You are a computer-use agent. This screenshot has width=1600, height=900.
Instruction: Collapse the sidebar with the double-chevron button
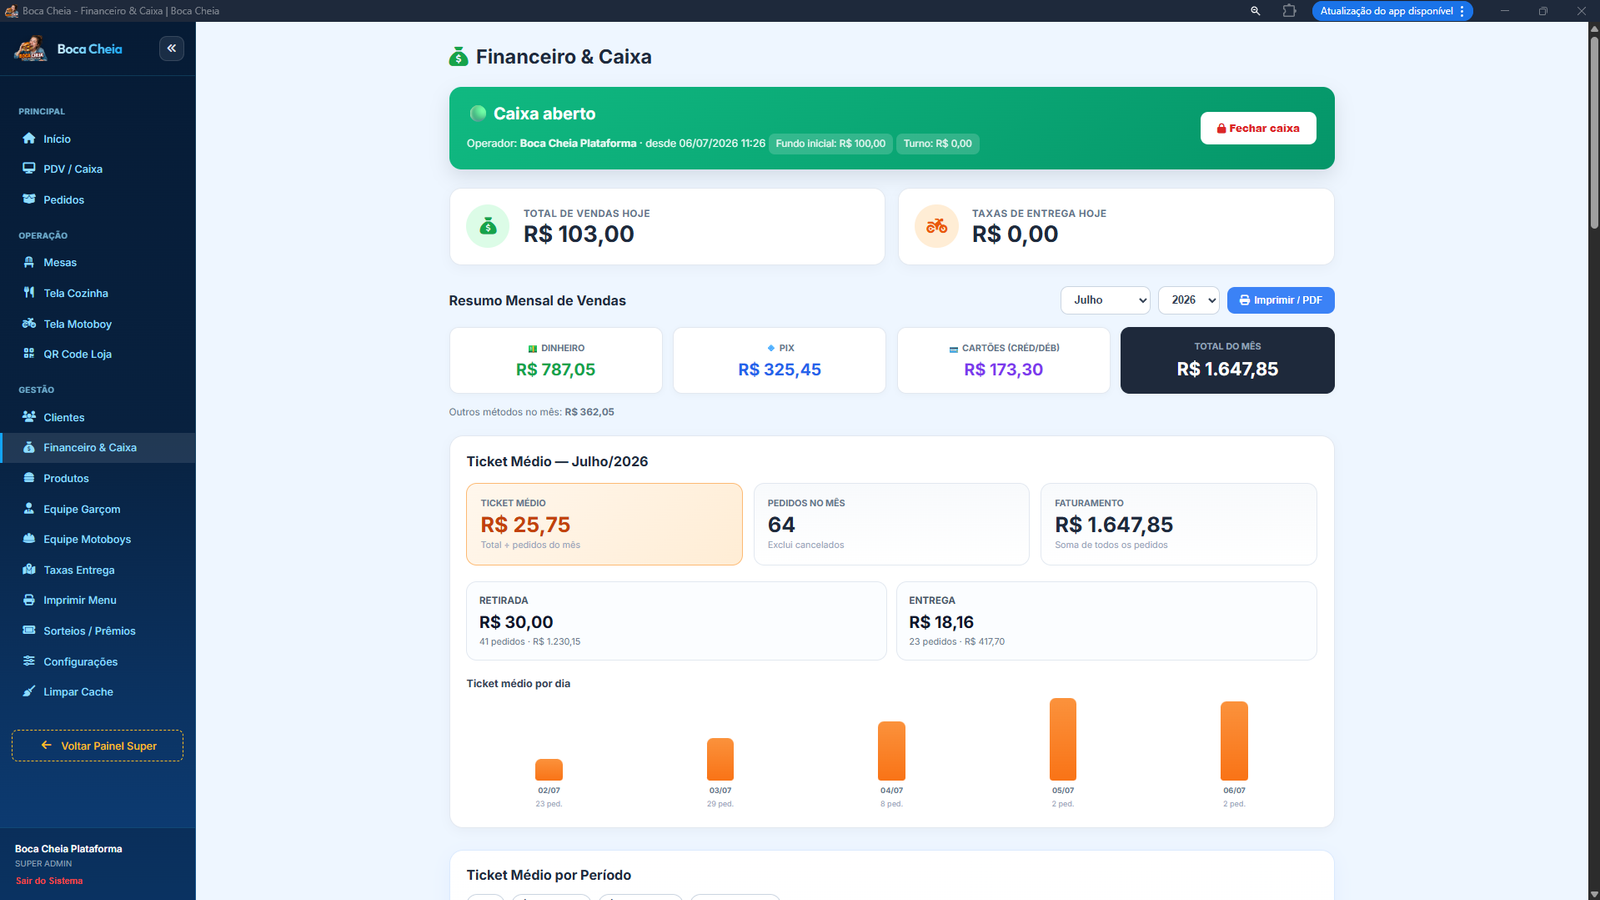click(172, 48)
